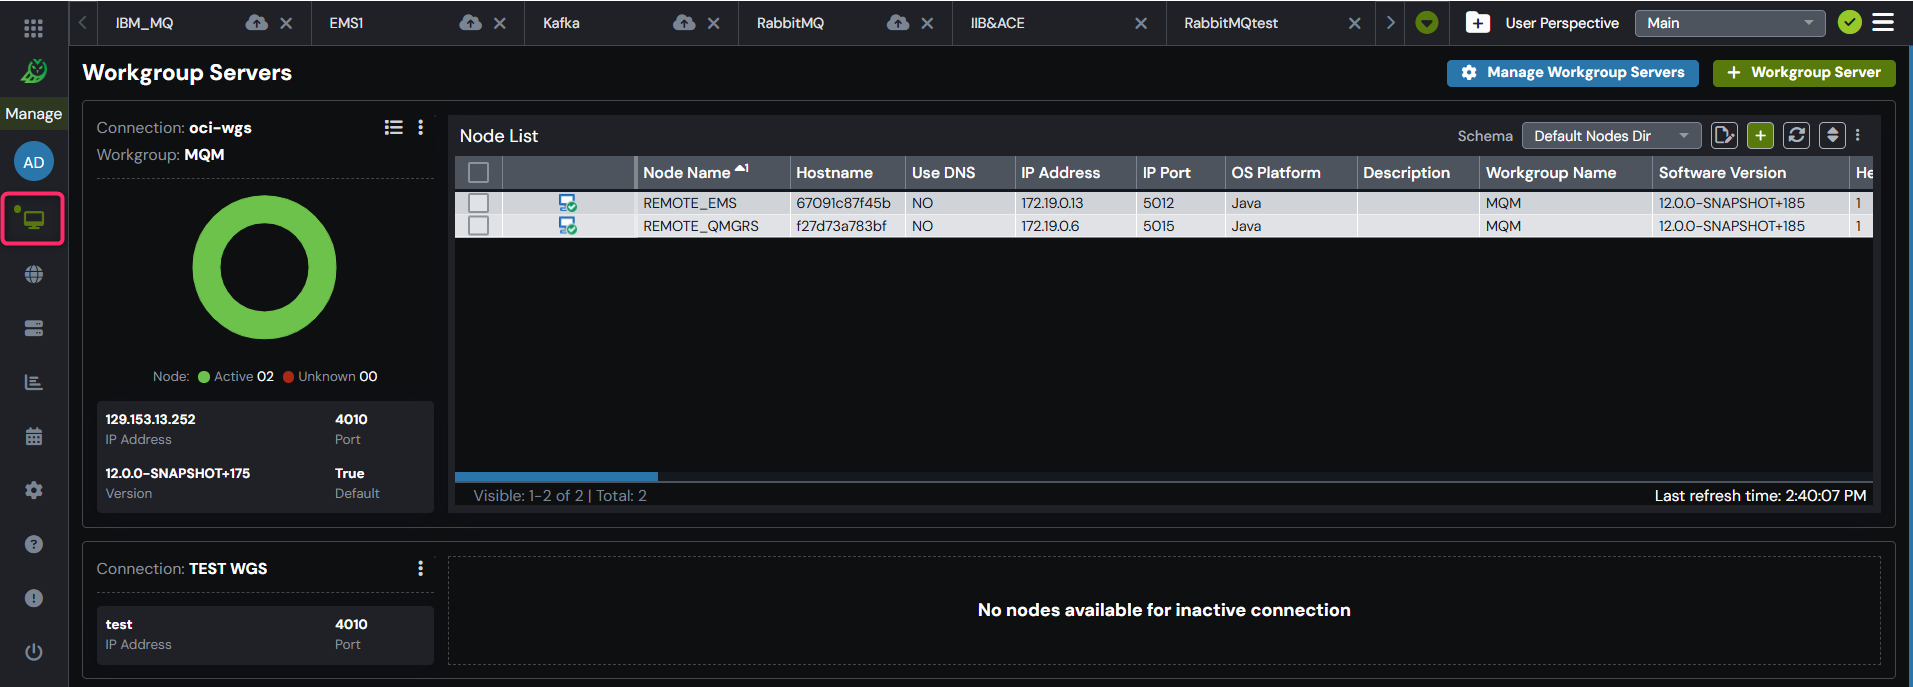Screen dimensions: 1913x687
Task: Toggle the select-all checkbox in Node List header
Action: point(479,173)
